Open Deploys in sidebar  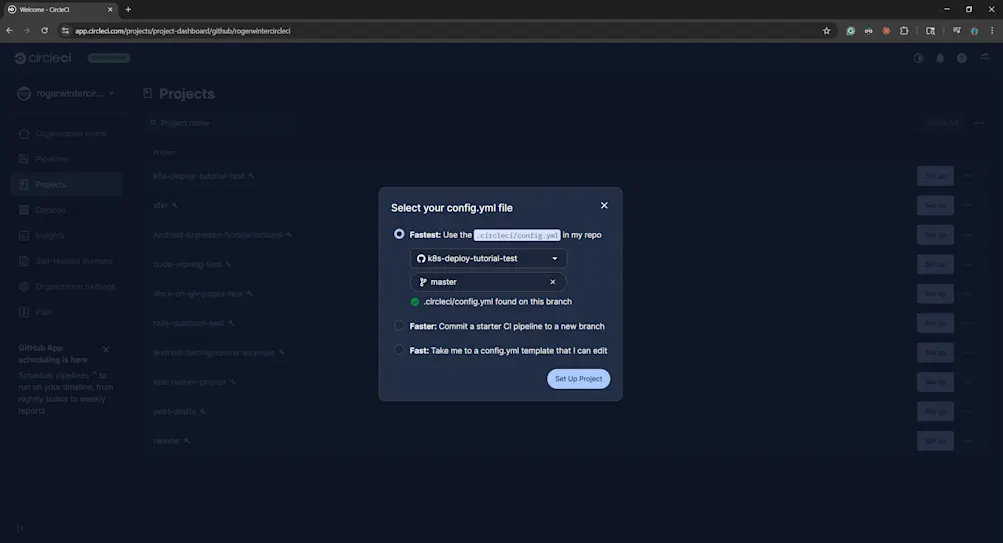(x=66, y=210)
